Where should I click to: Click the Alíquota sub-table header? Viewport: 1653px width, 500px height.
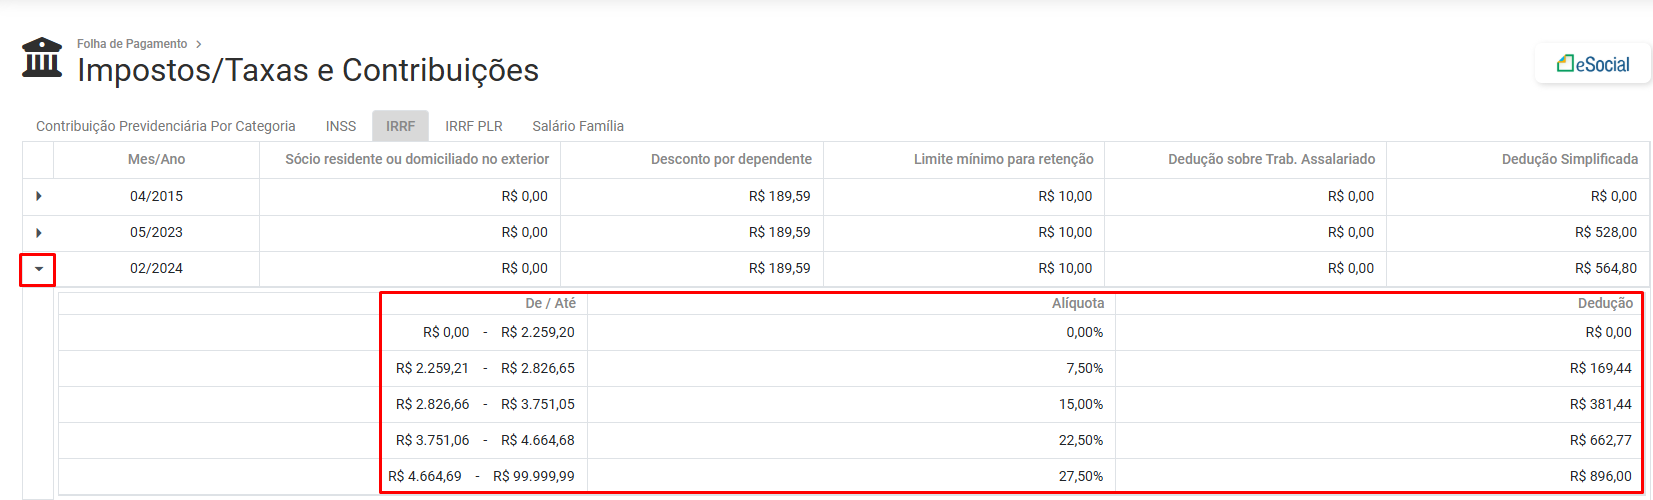1077,303
